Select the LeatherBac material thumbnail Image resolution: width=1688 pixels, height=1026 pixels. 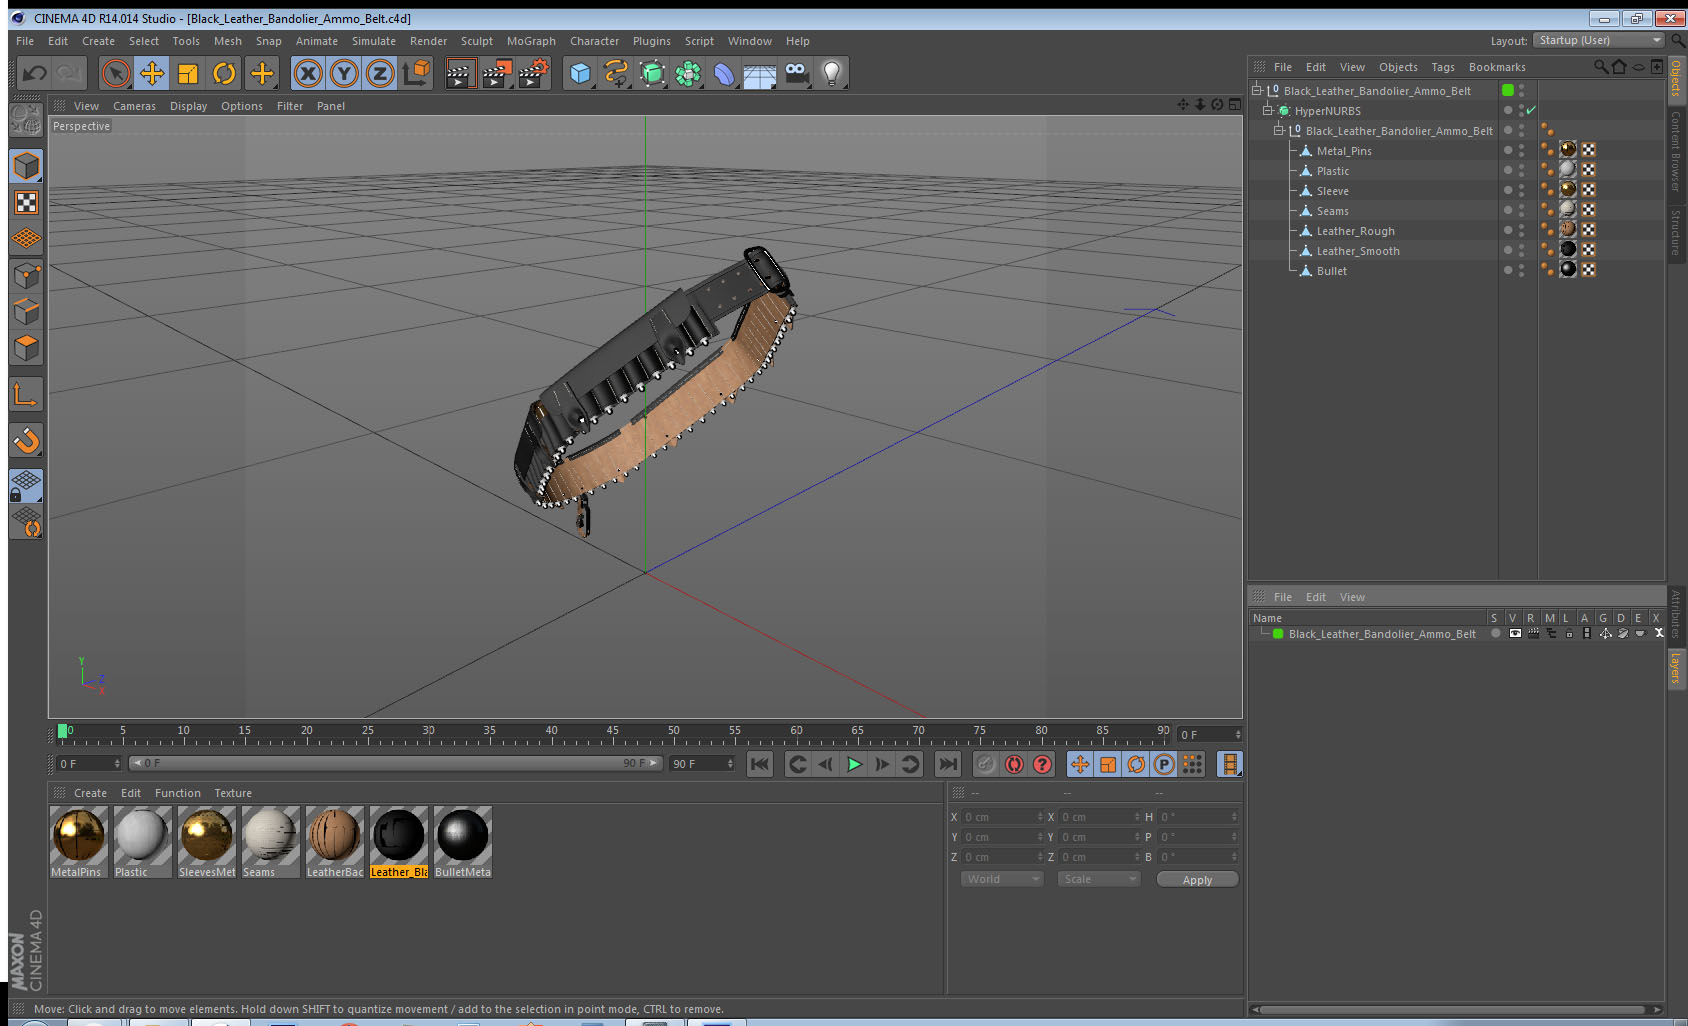click(x=334, y=842)
